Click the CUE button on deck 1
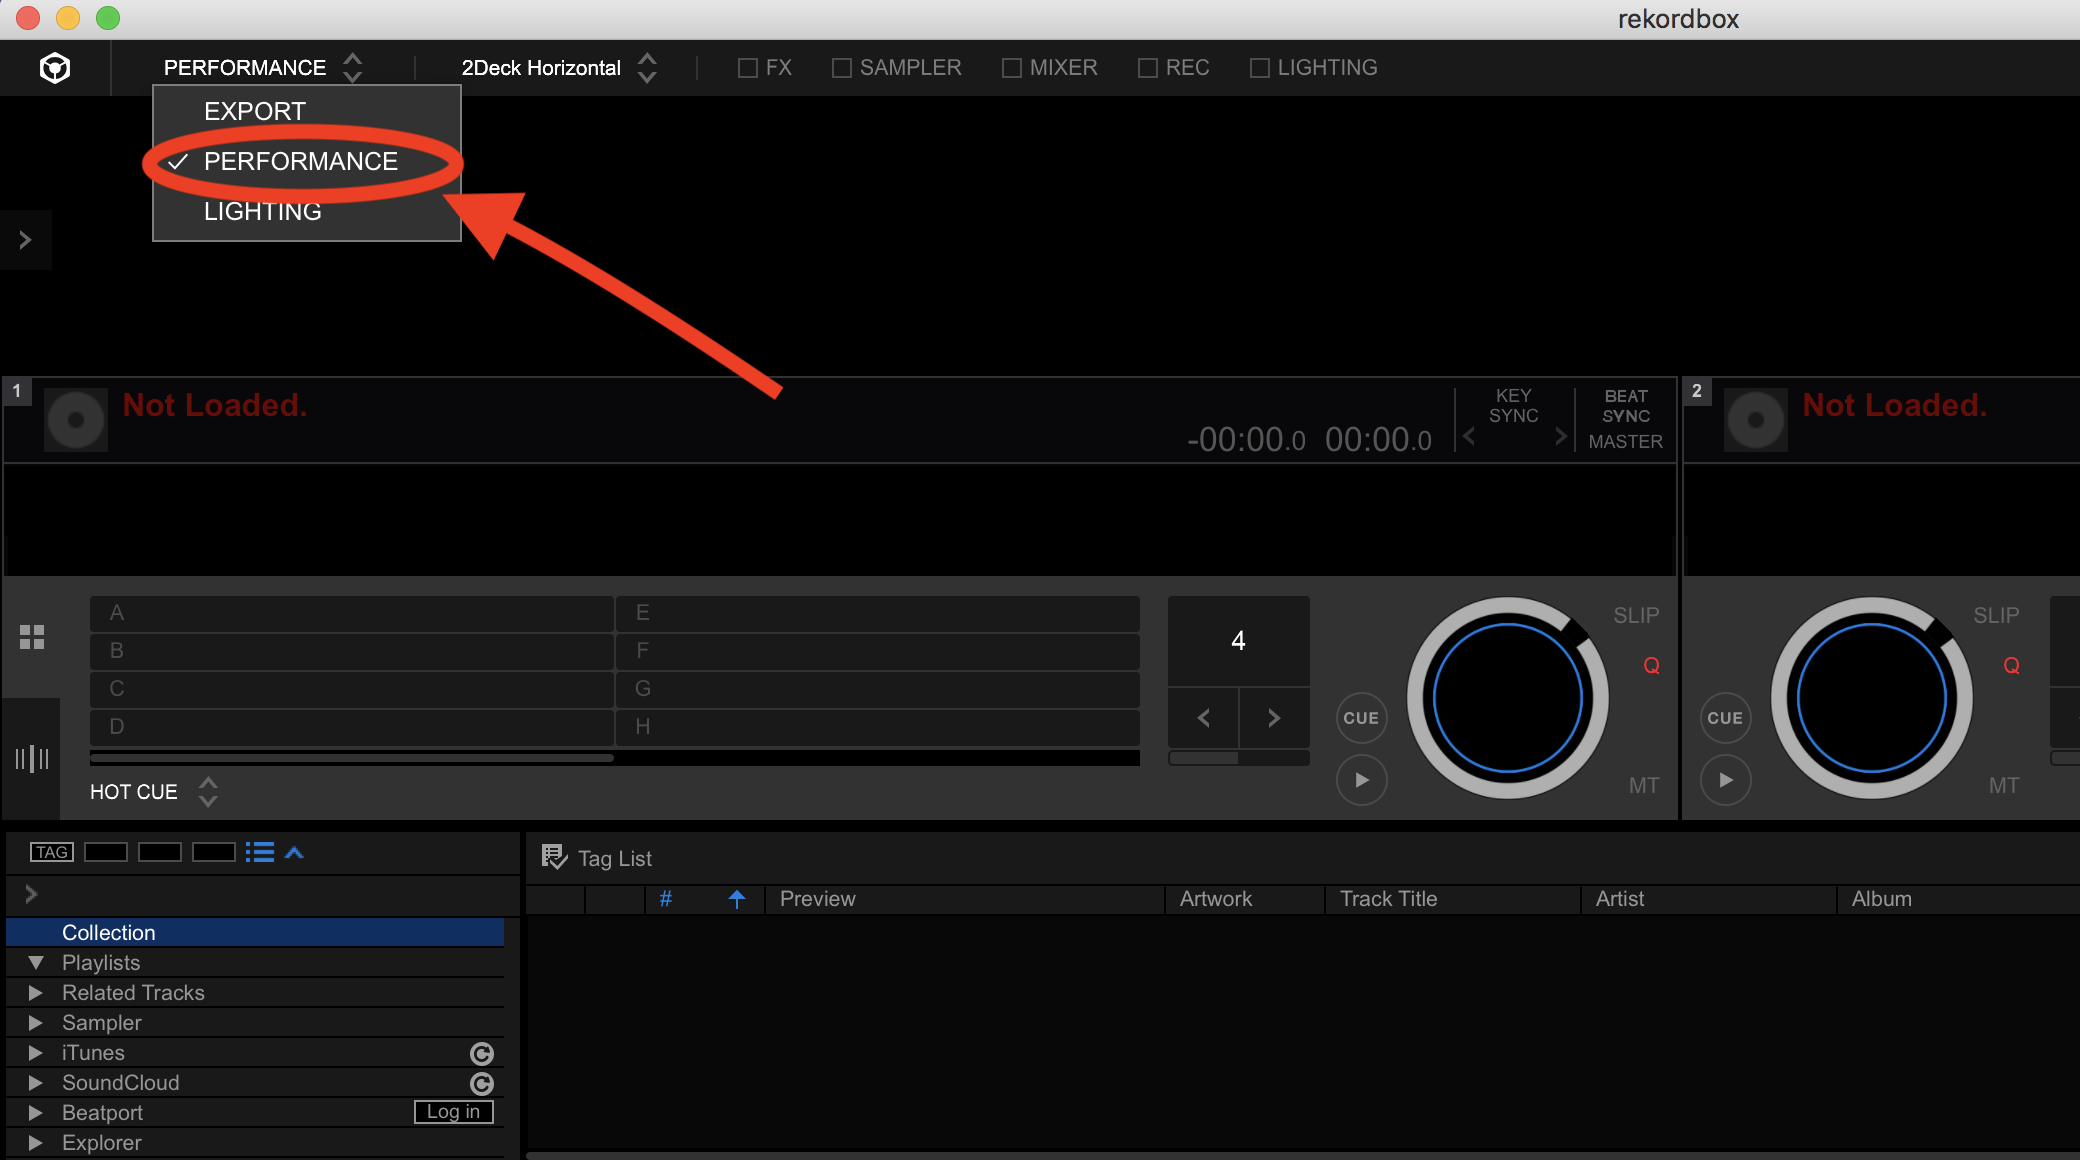Image resolution: width=2080 pixels, height=1160 pixels. [x=1359, y=716]
